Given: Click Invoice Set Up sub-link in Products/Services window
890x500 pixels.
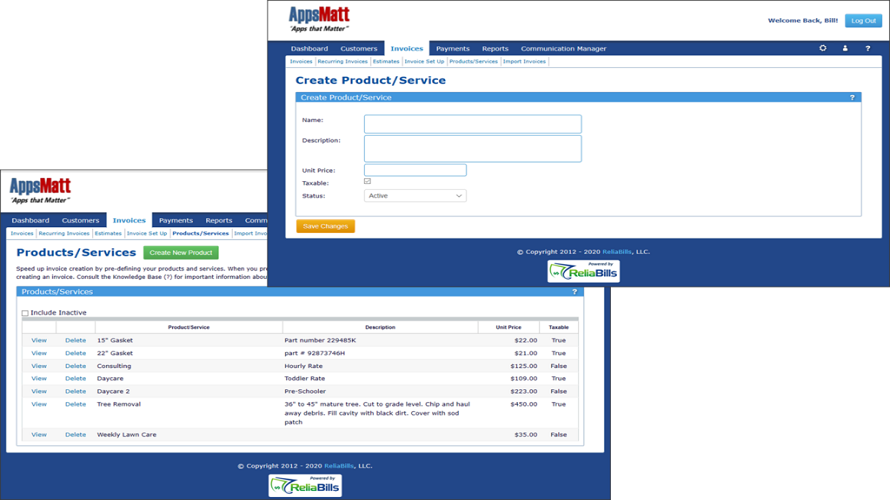Looking at the screenshot, I should point(146,233).
